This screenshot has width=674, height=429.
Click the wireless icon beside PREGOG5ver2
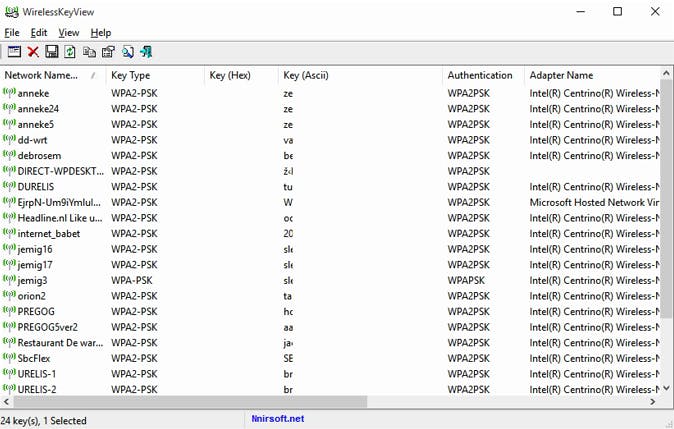pos(9,327)
